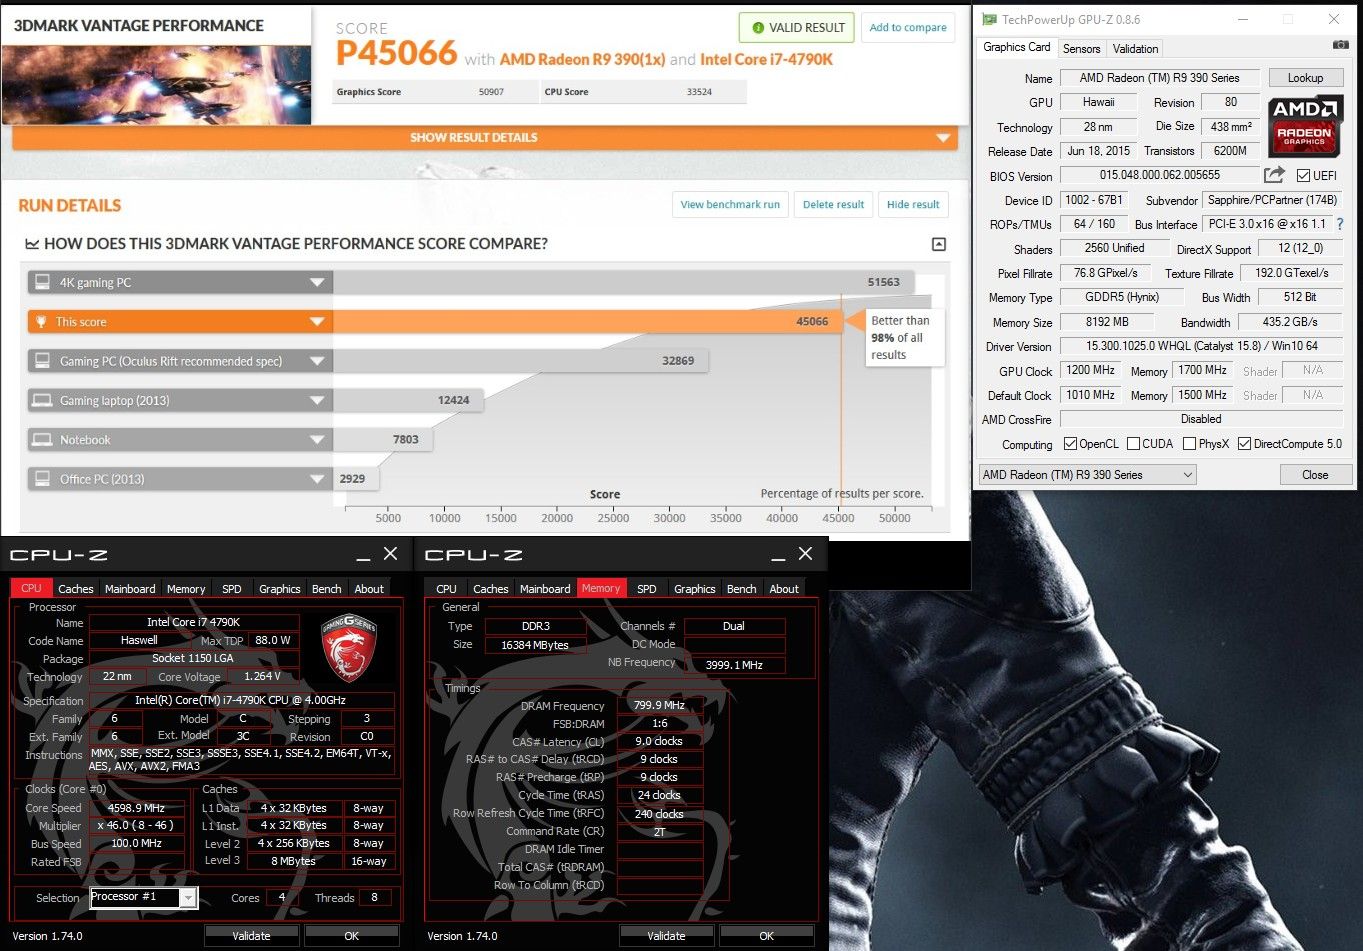
Task: Toggle the DirectCompute 5.0 checkbox
Action: coord(1244,444)
